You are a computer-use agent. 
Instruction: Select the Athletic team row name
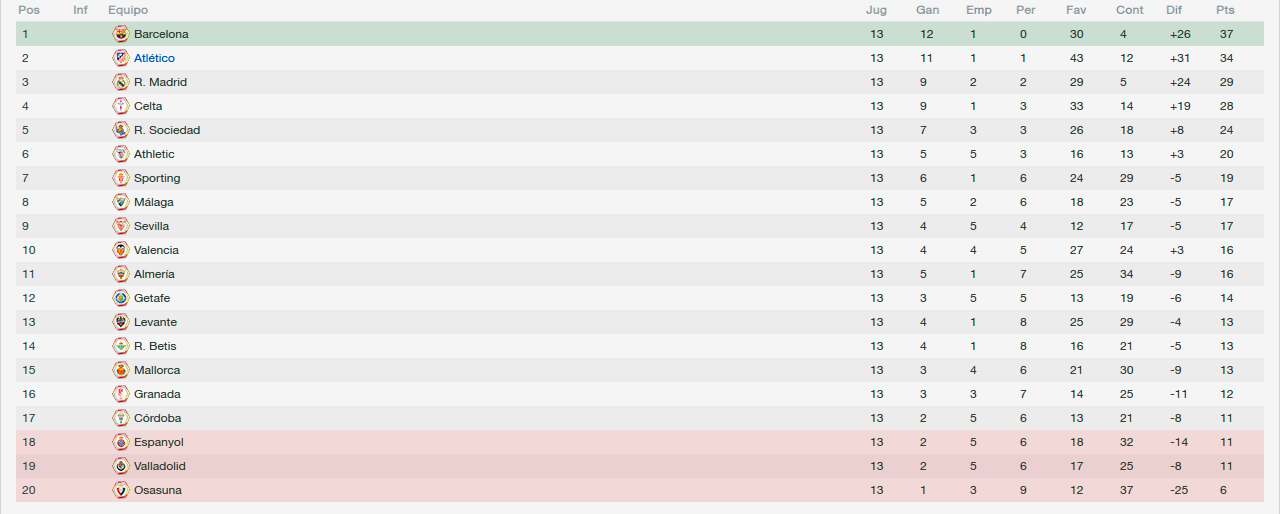pos(154,154)
